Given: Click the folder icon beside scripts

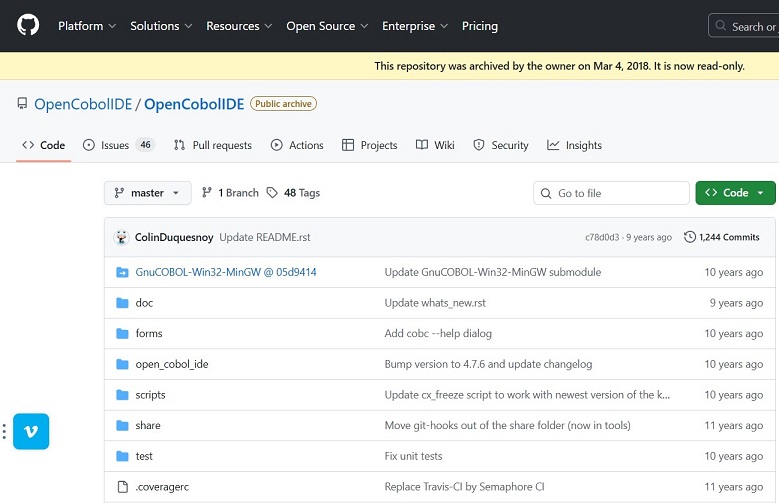Looking at the screenshot, I should tap(122, 395).
